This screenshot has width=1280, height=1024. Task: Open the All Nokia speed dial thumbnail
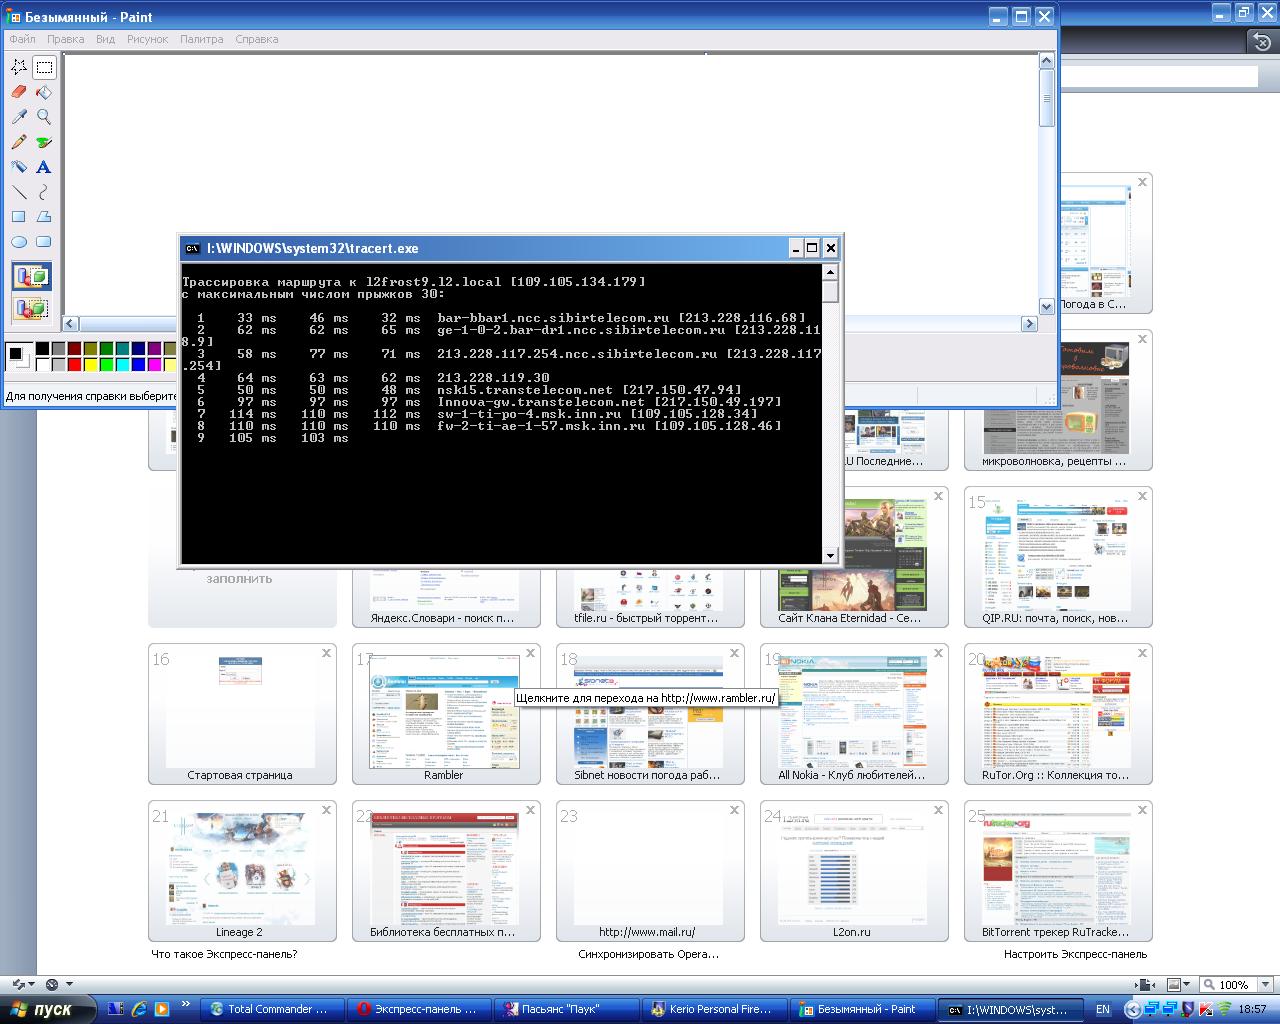(853, 714)
